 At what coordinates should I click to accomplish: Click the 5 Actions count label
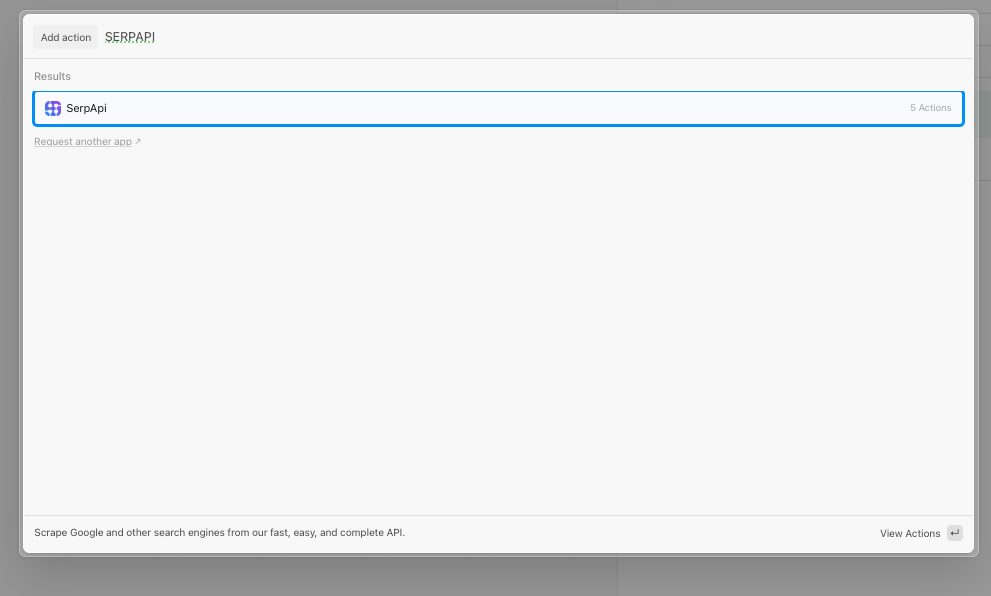click(930, 108)
